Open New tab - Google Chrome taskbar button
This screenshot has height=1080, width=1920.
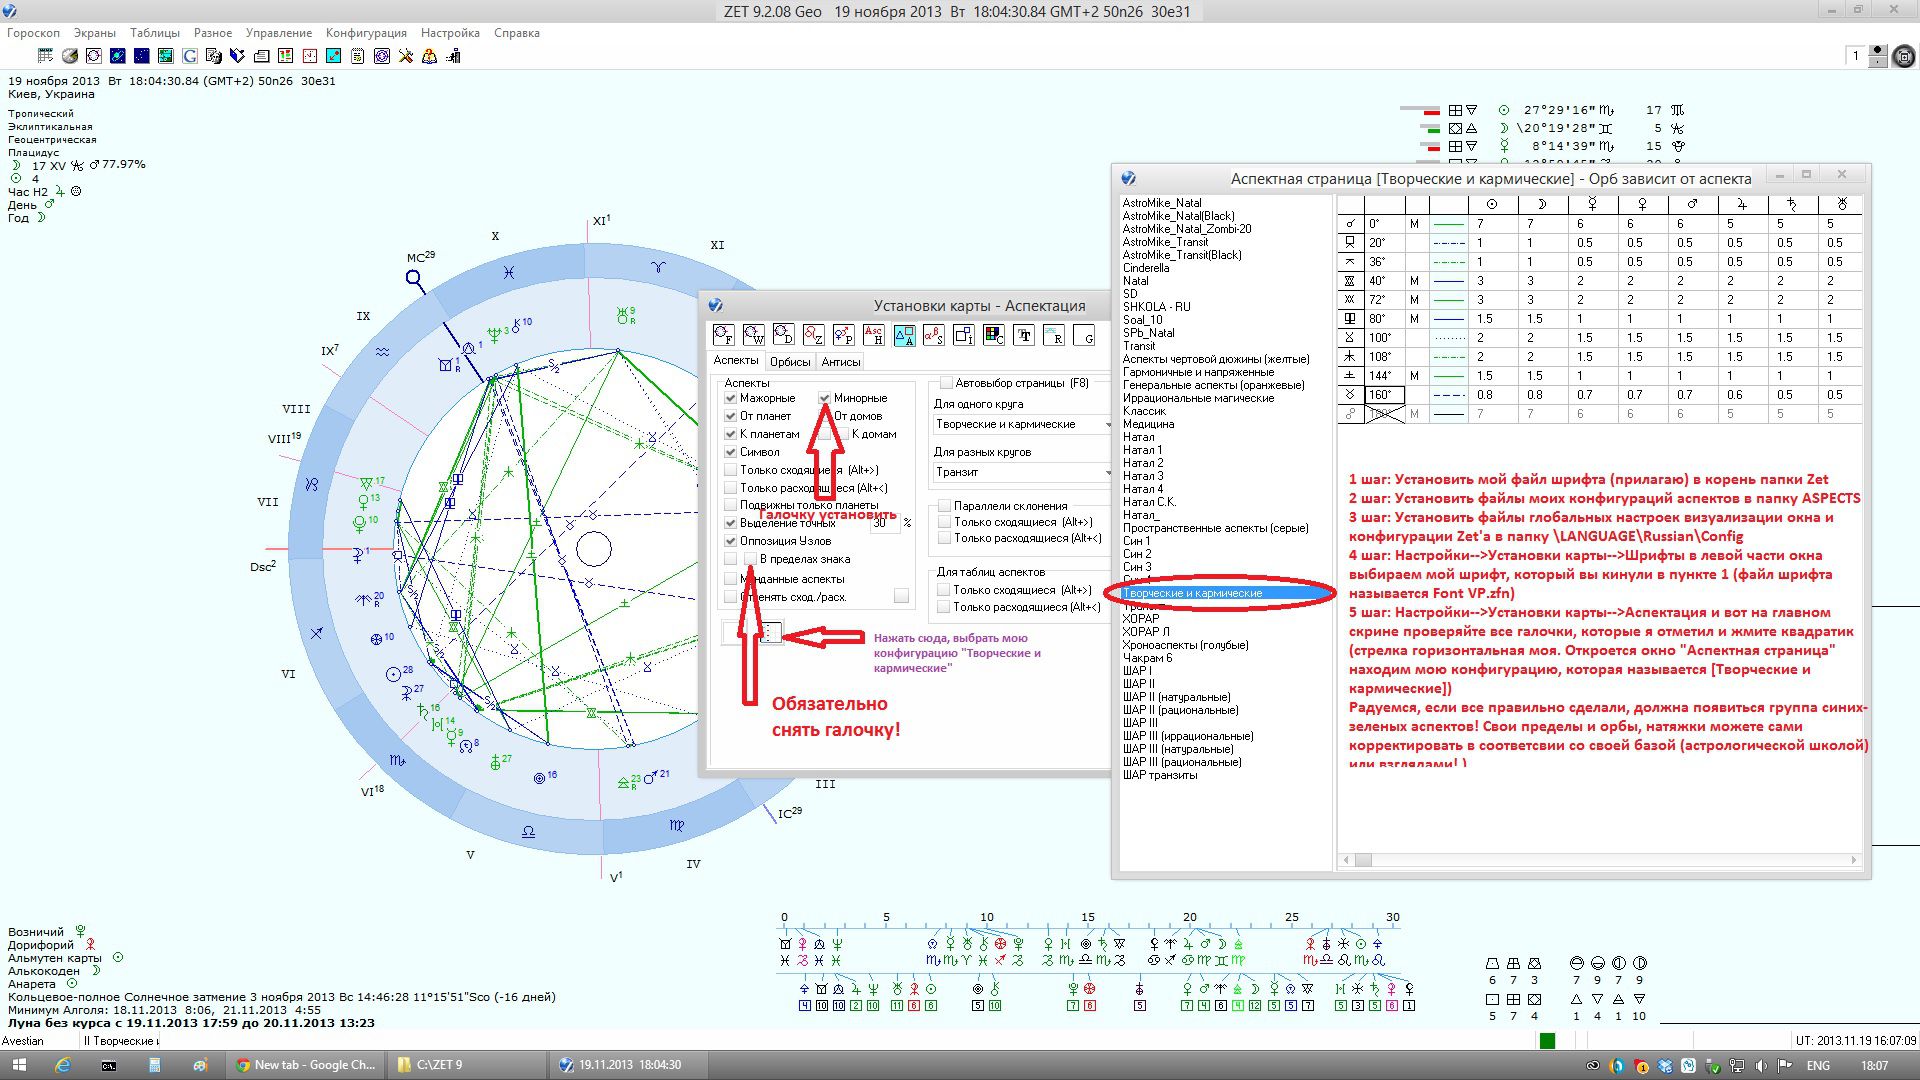coord(305,1065)
